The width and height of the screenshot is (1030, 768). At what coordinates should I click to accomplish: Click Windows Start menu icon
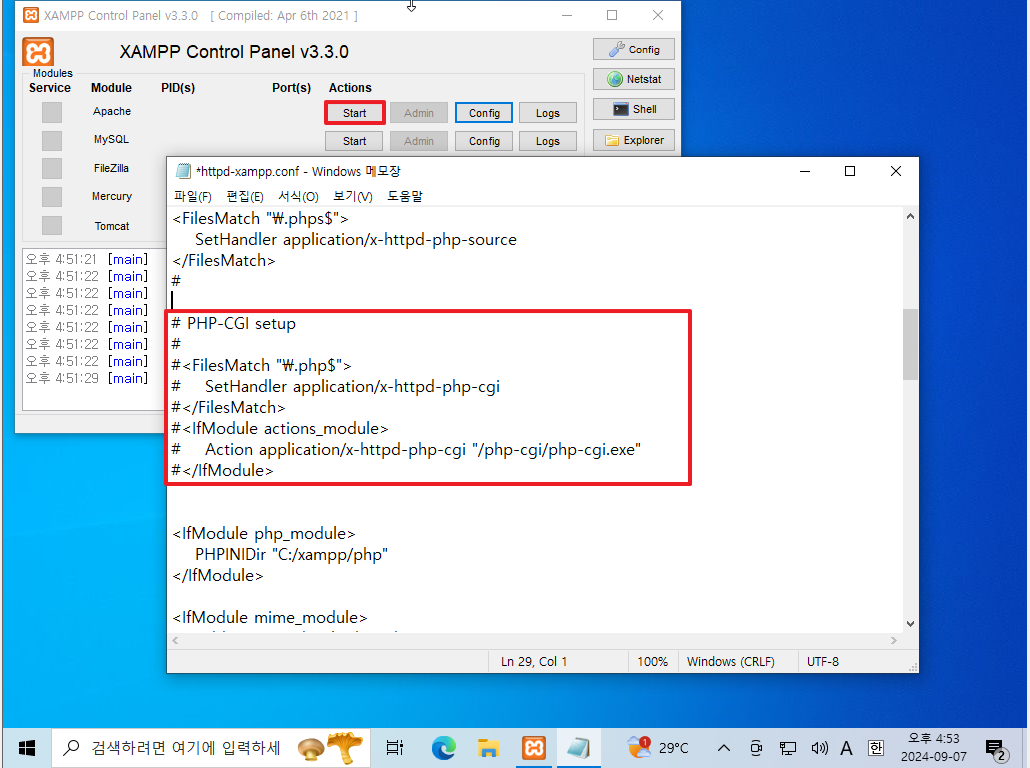[27, 748]
